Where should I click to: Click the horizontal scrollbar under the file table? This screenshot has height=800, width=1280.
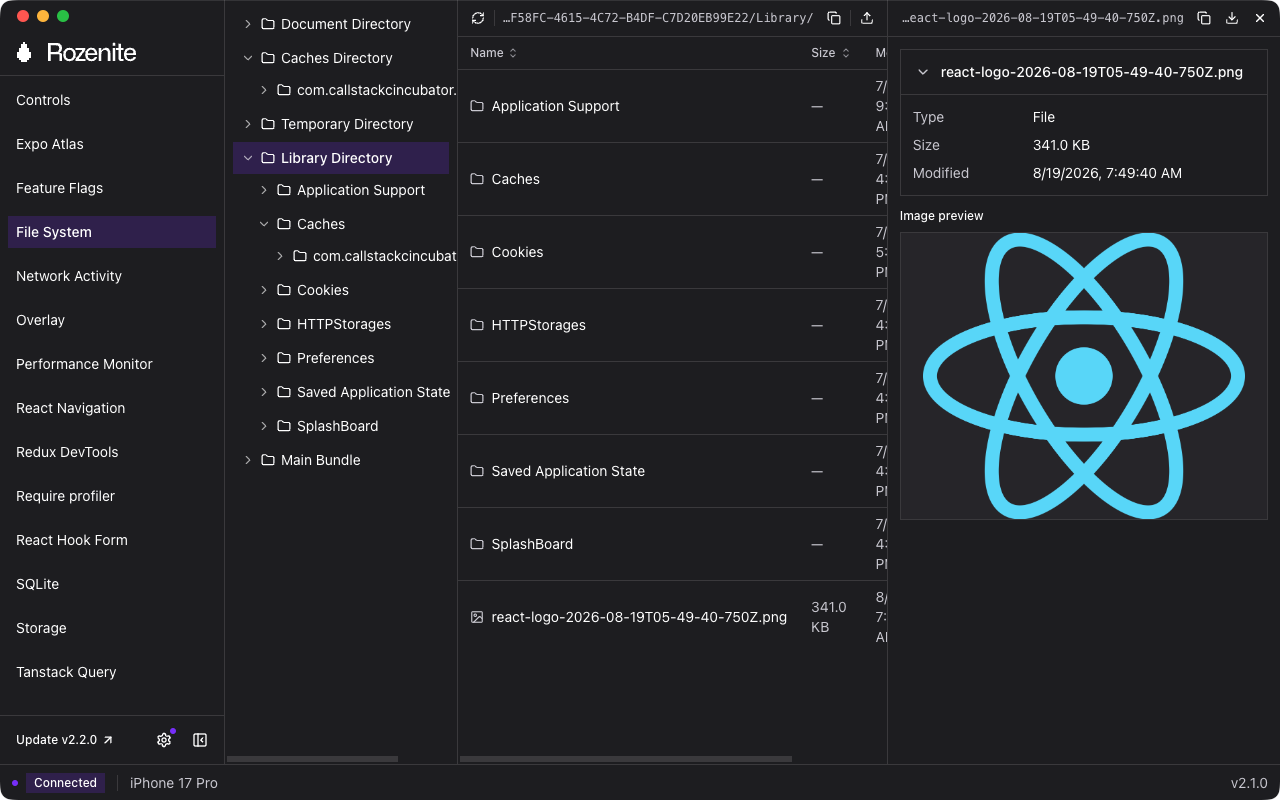point(626,759)
